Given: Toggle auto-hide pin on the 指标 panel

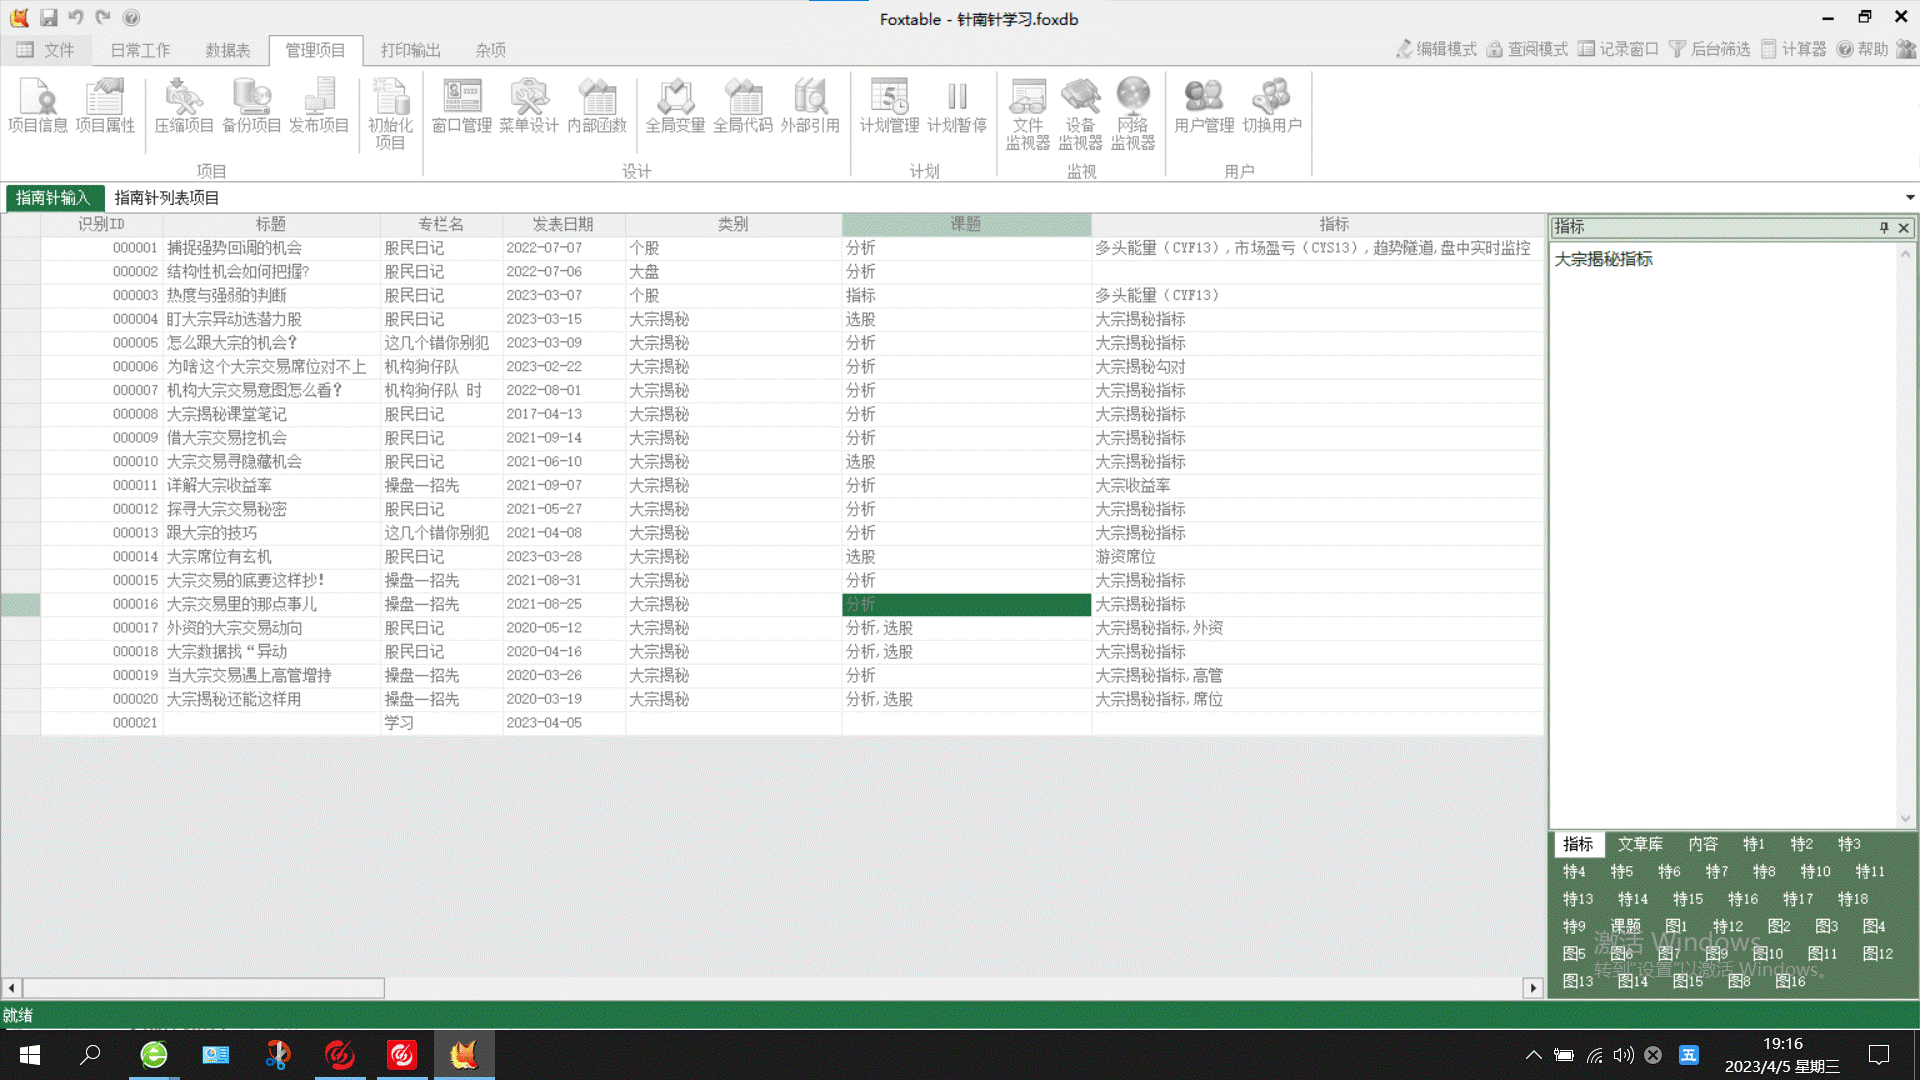Looking at the screenshot, I should (1884, 227).
